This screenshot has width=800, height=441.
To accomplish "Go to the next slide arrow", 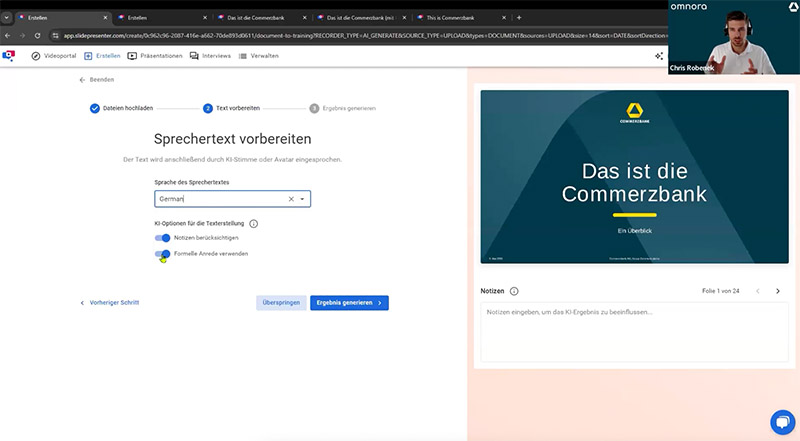I will coord(778,291).
